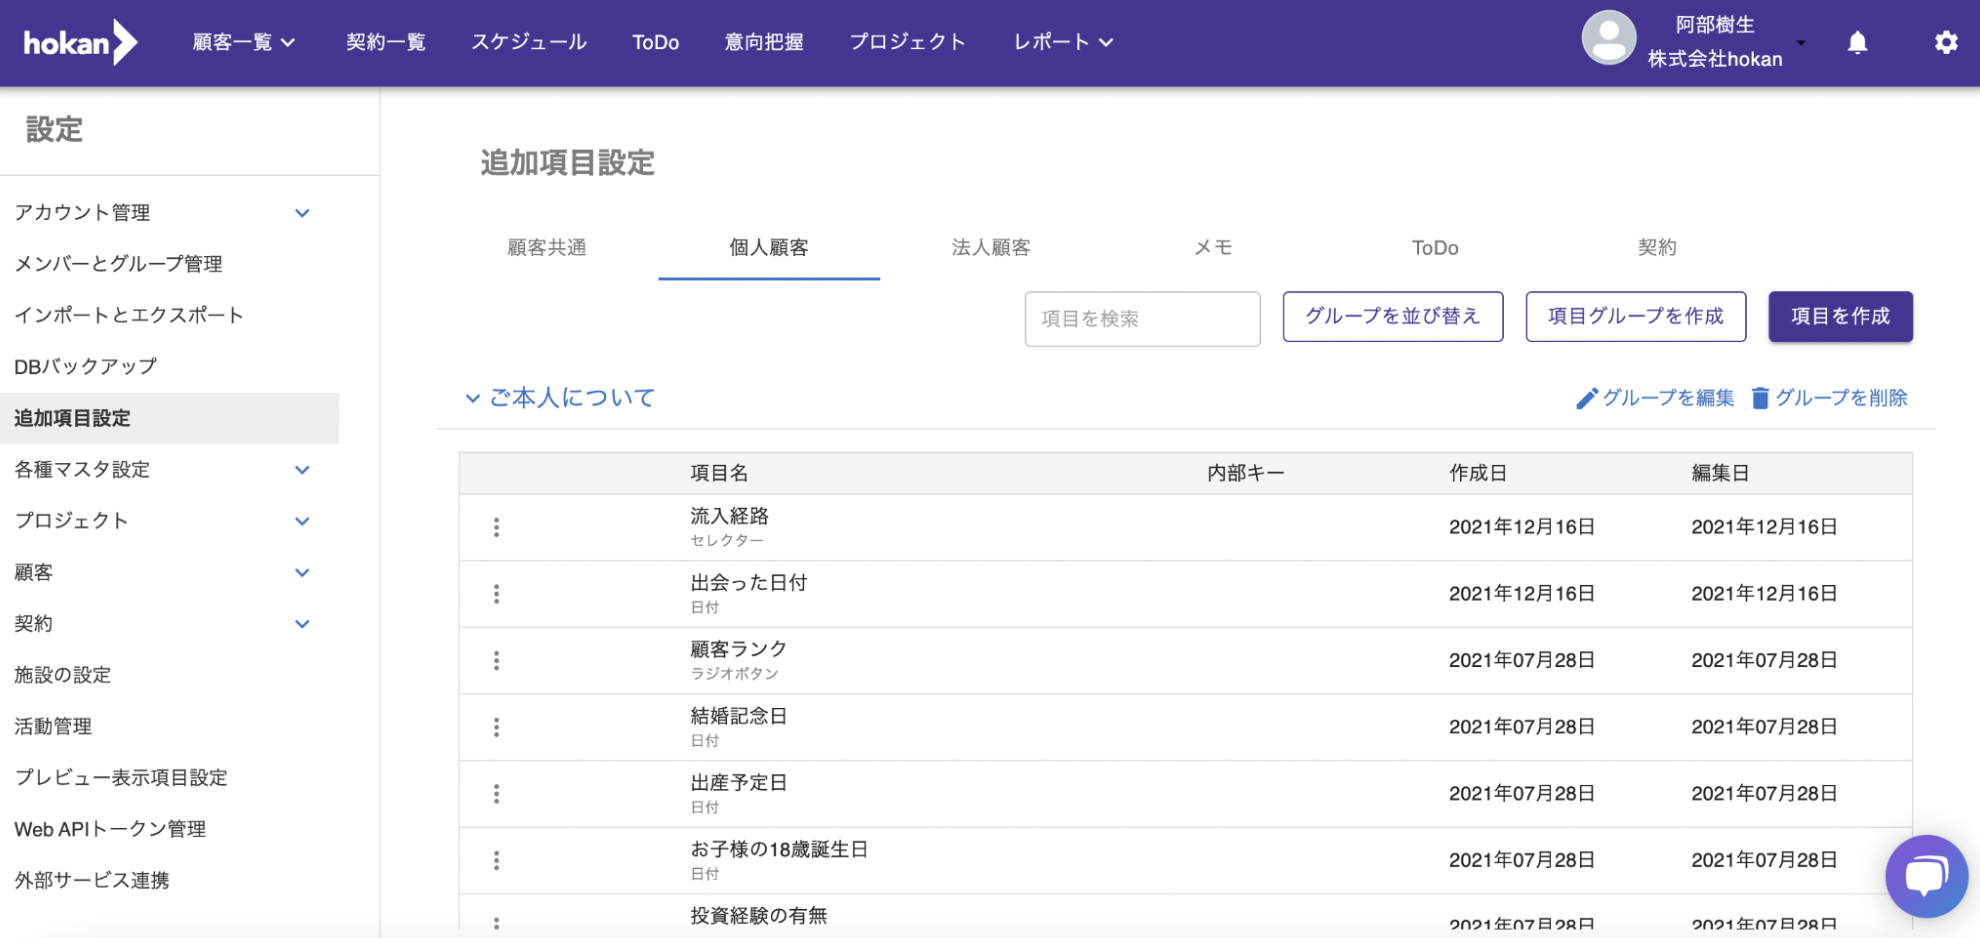The image size is (1980, 938).
Task: Open the notifications bell
Action: tap(1857, 42)
